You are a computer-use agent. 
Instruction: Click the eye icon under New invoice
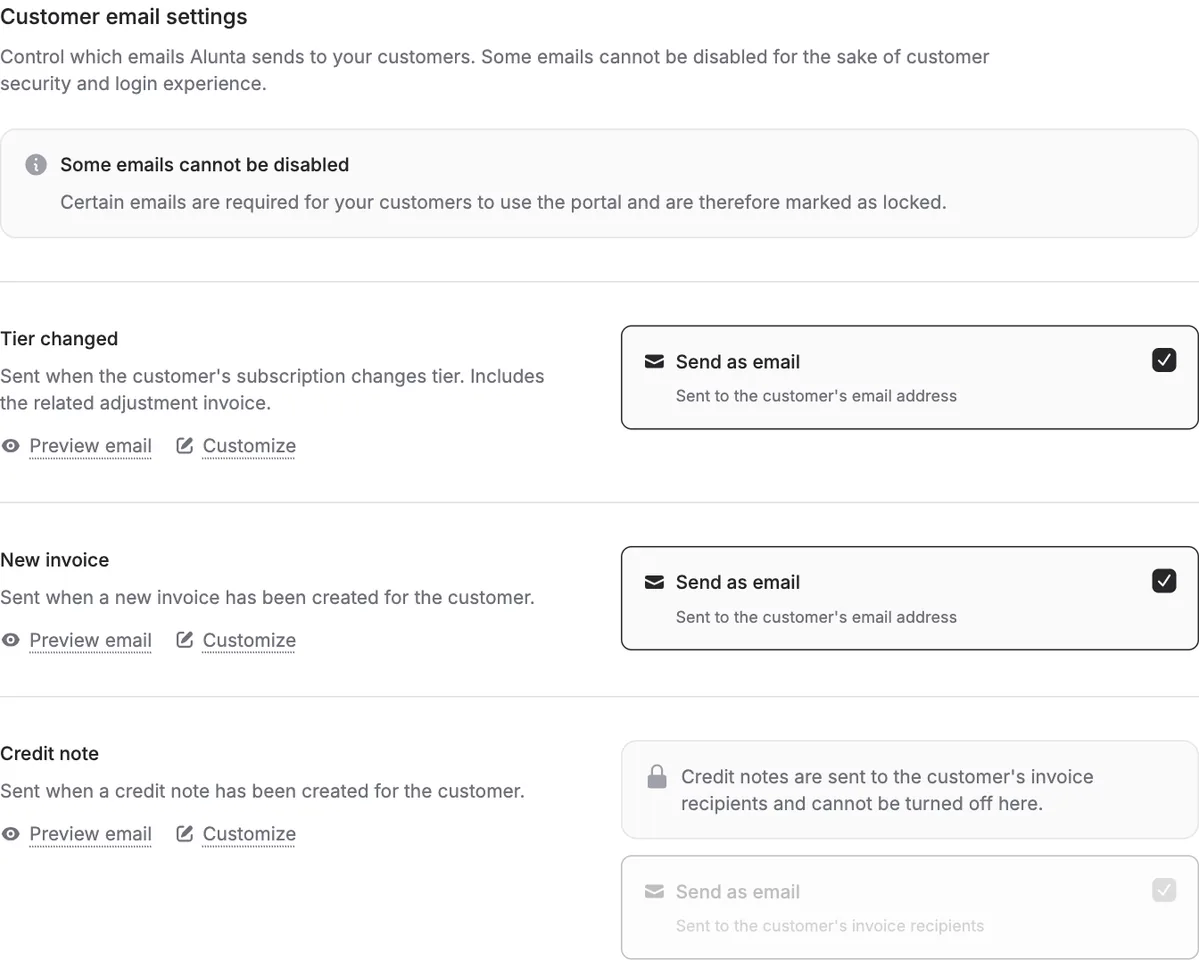(x=11, y=640)
